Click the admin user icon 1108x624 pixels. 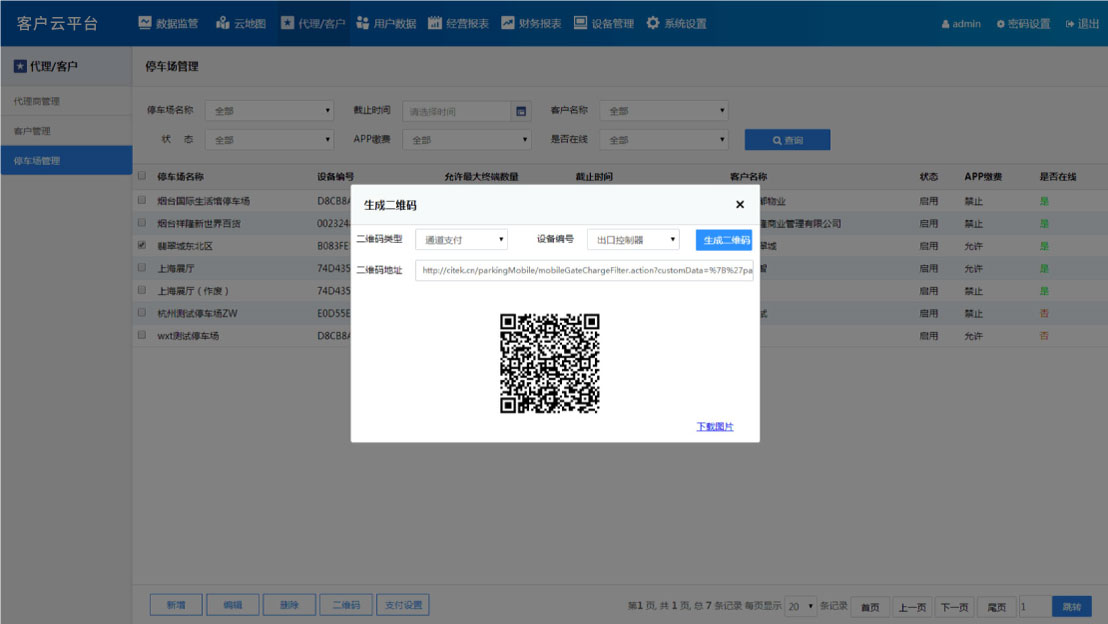pyautogui.click(x=945, y=24)
